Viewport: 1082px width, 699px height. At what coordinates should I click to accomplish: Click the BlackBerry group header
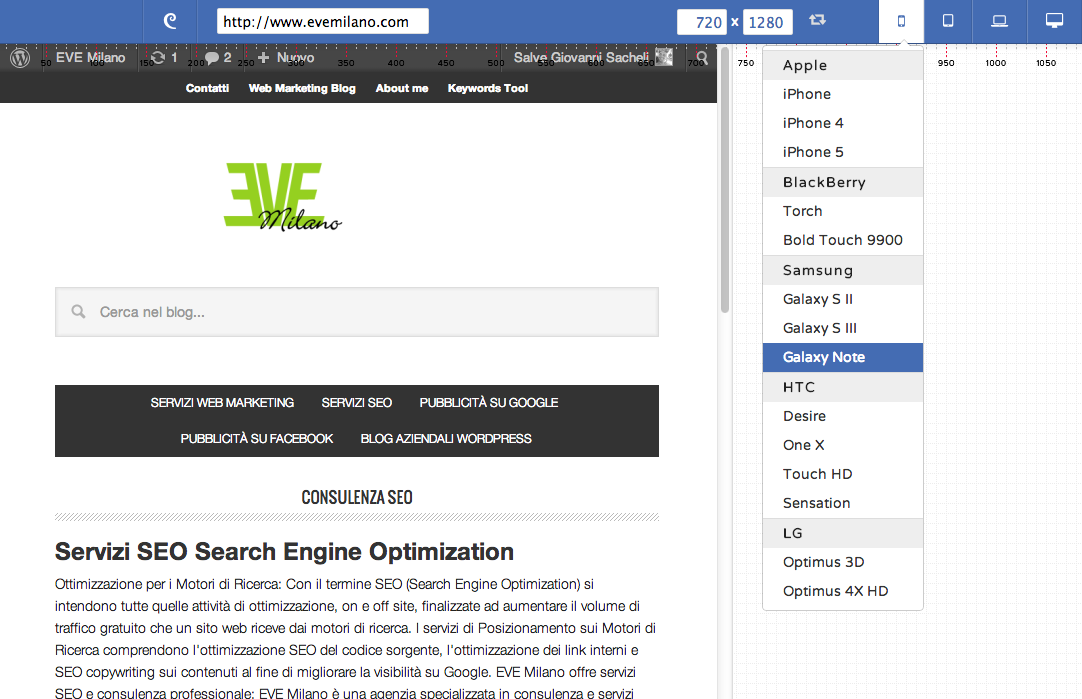click(843, 182)
